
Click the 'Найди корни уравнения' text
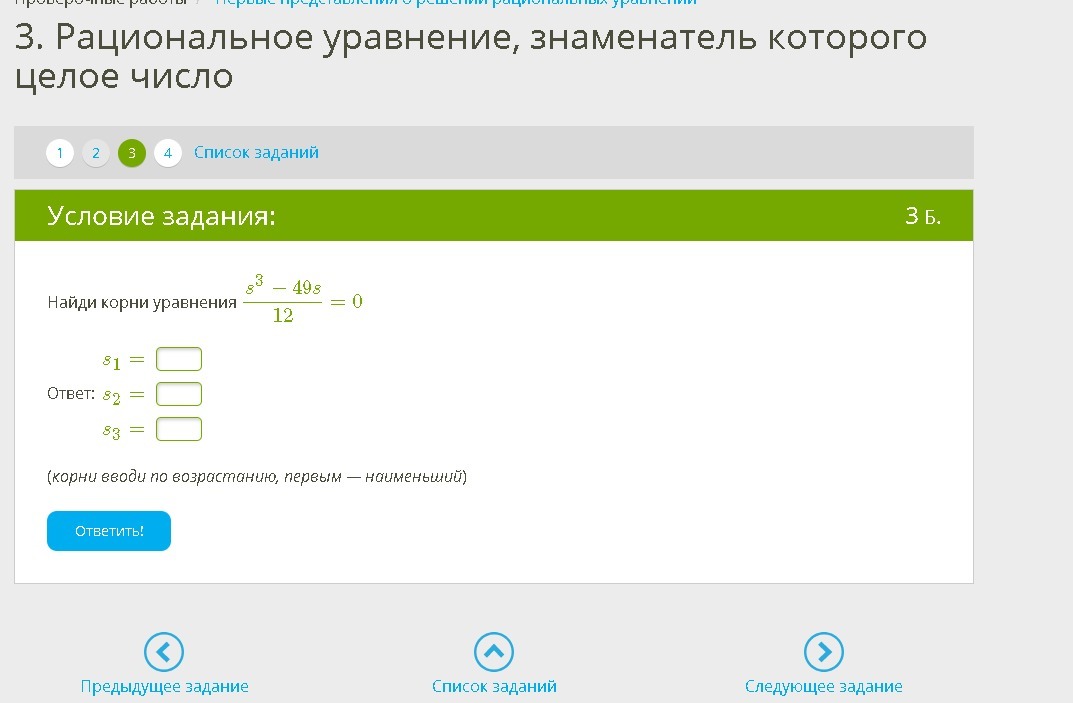pos(142,303)
